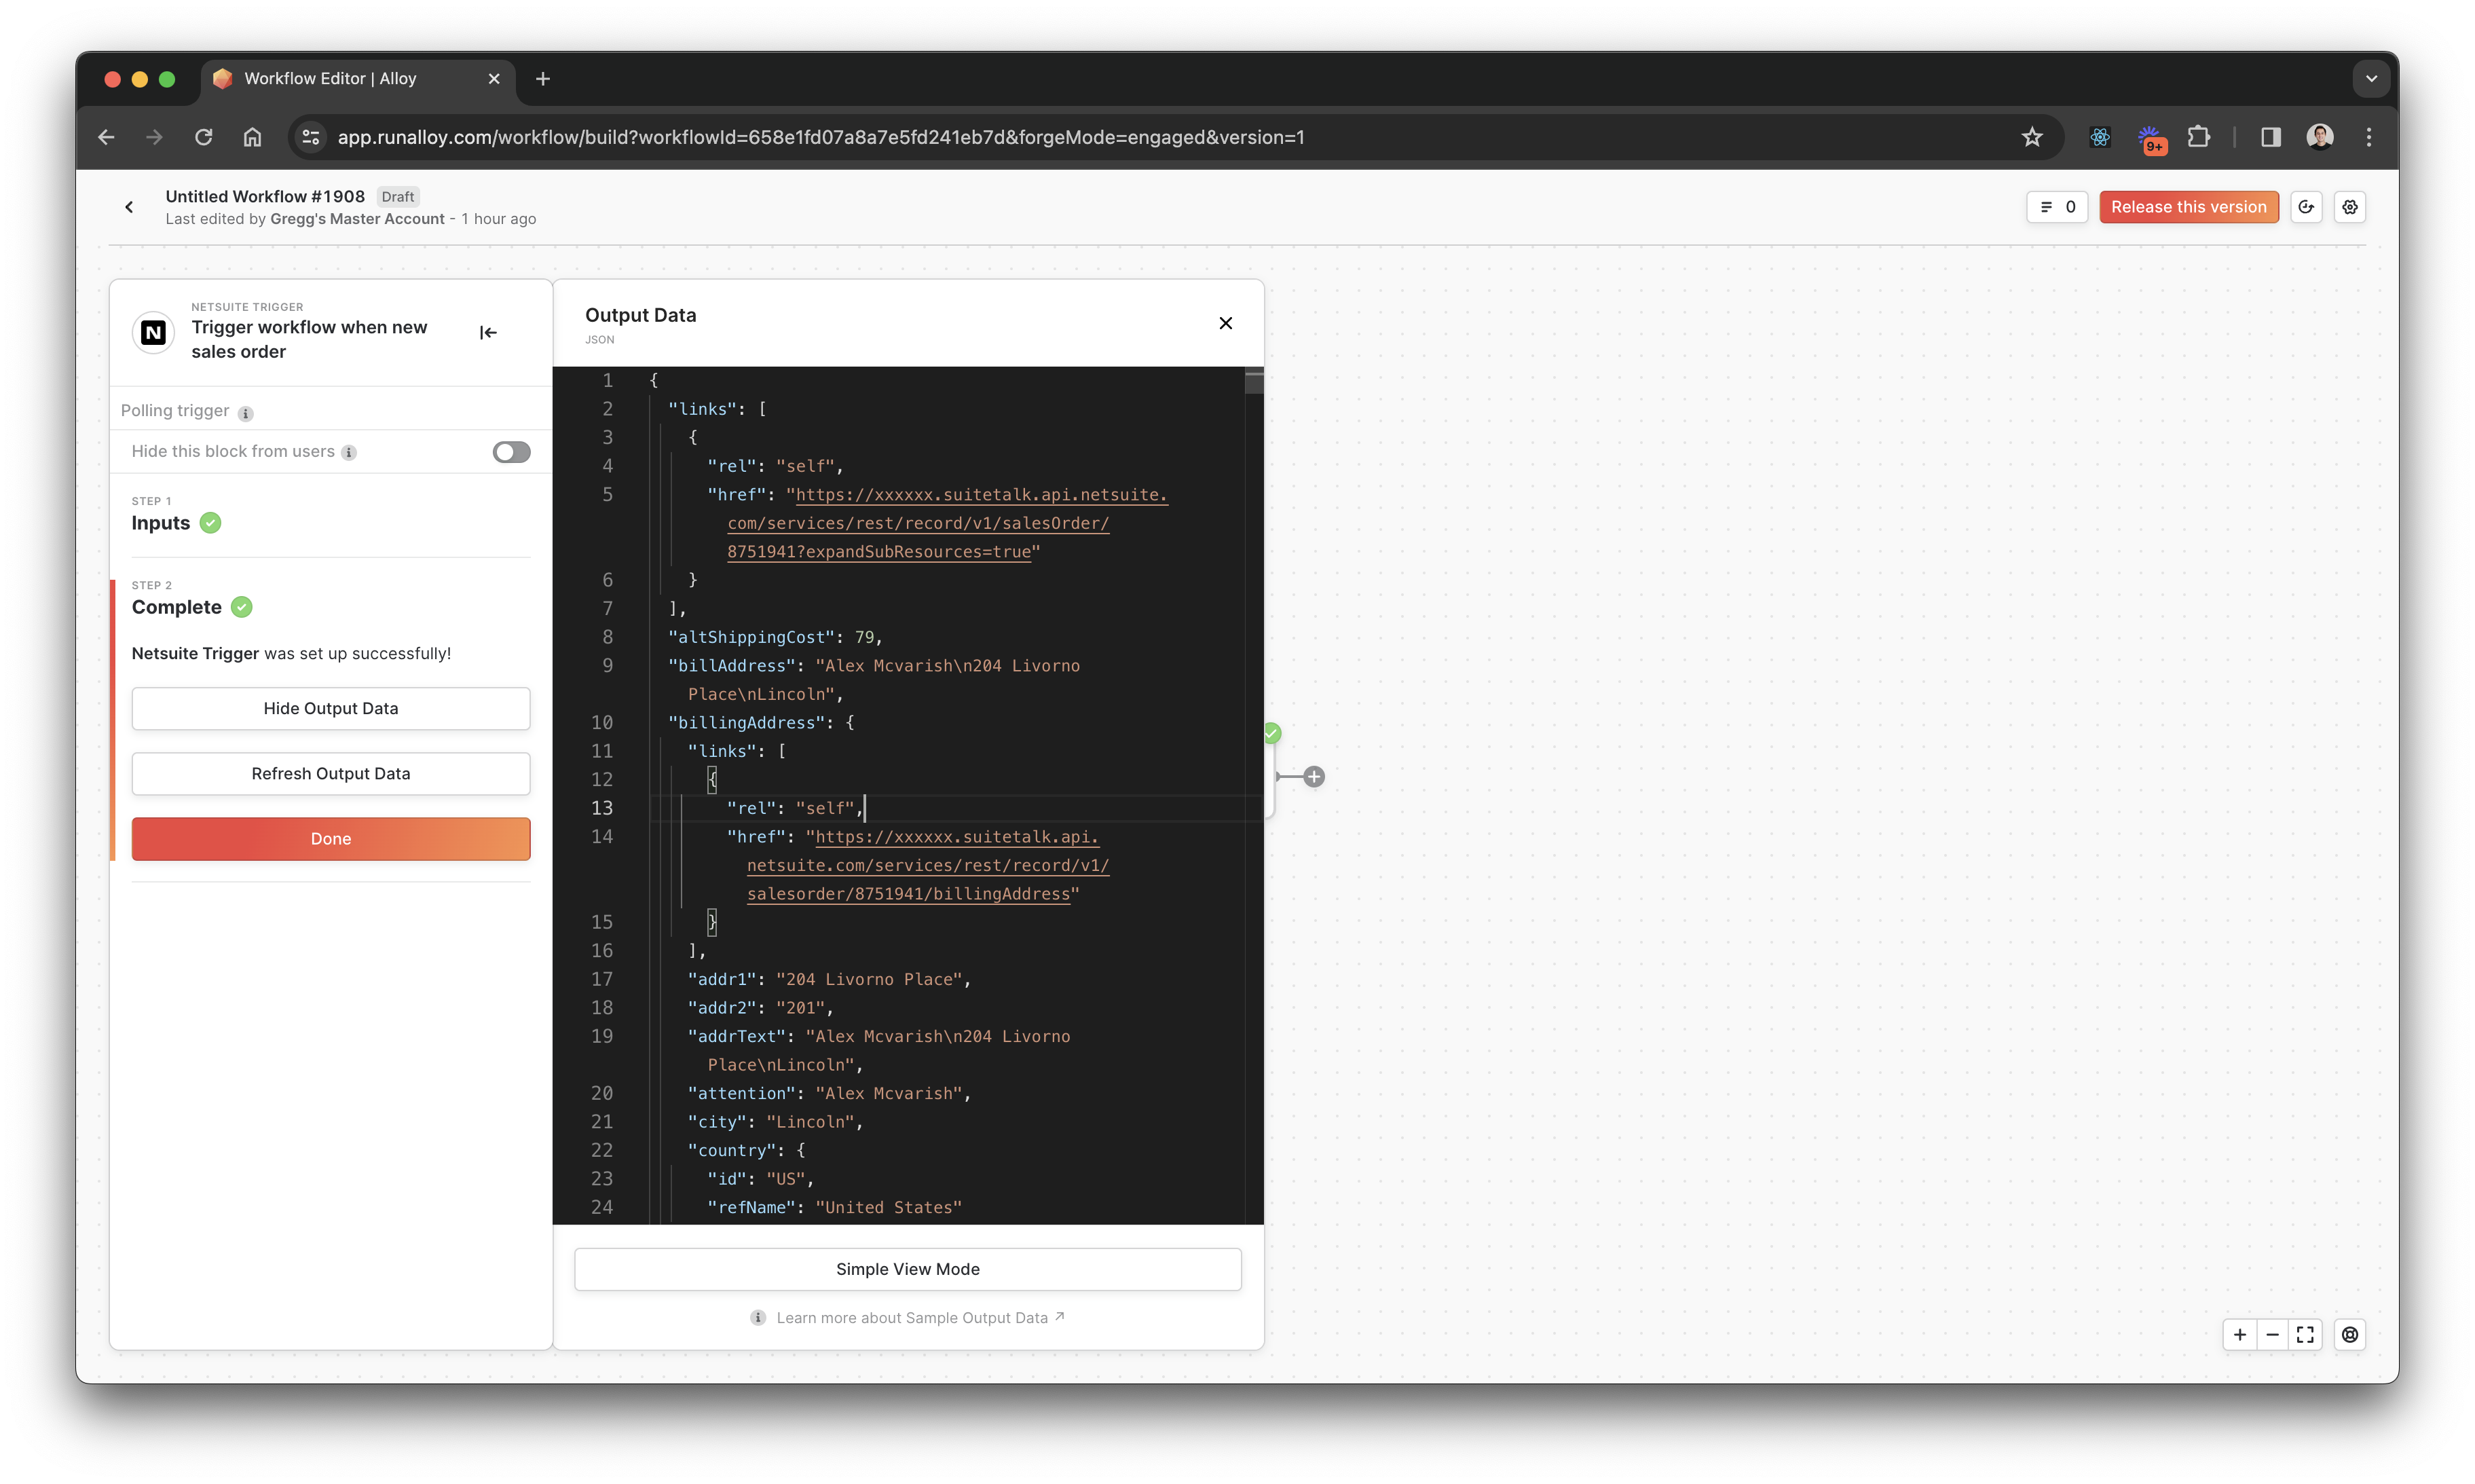Click browser home icon
Viewport: 2475px width, 1484px height.
(x=252, y=137)
